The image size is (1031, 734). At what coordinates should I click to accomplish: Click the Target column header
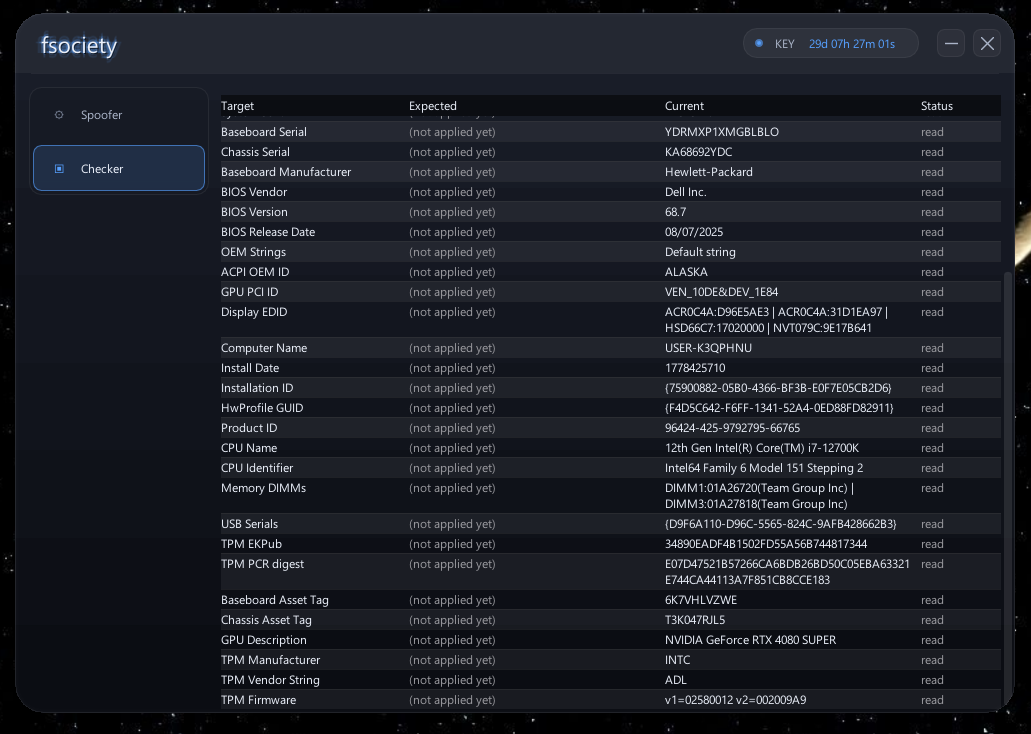(237, 106)
